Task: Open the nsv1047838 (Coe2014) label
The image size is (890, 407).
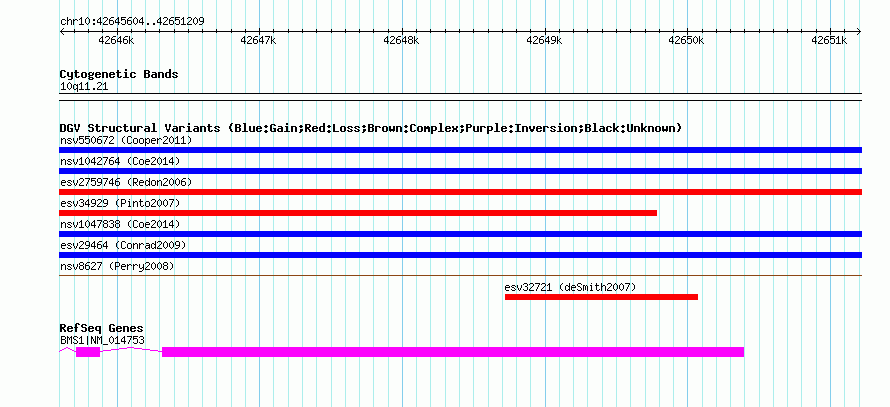Action: pos(120,224)
